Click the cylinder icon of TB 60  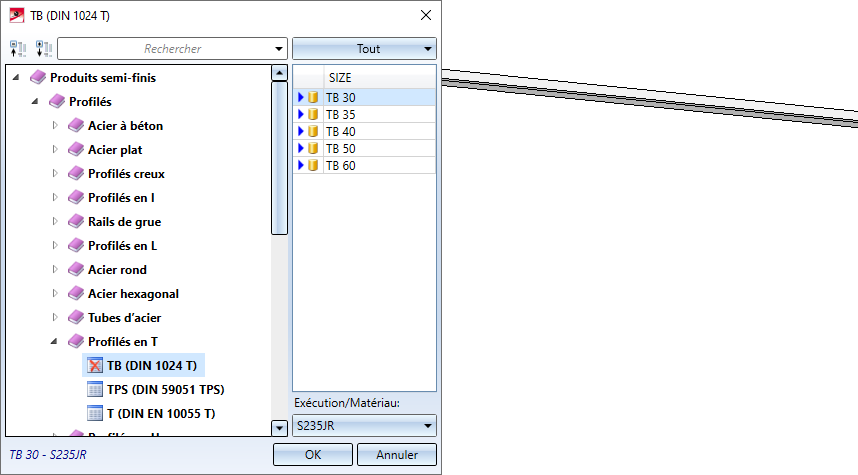pyautogui.click(x=313, y=165)
